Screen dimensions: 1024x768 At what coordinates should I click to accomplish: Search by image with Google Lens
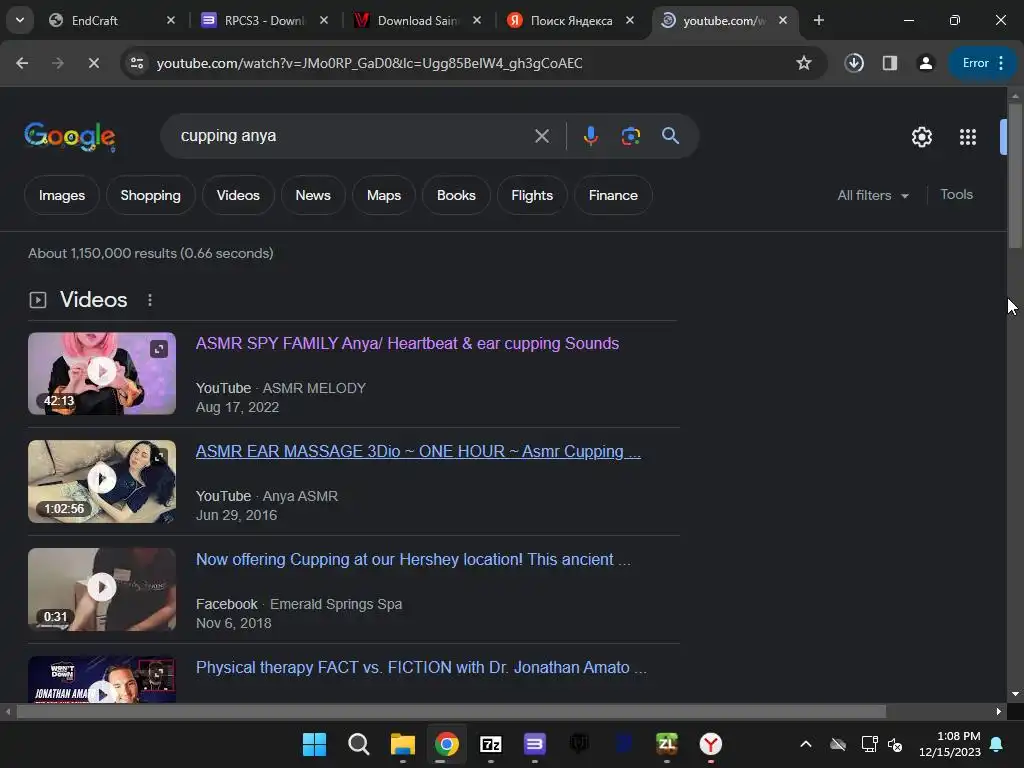click(630, 136)
